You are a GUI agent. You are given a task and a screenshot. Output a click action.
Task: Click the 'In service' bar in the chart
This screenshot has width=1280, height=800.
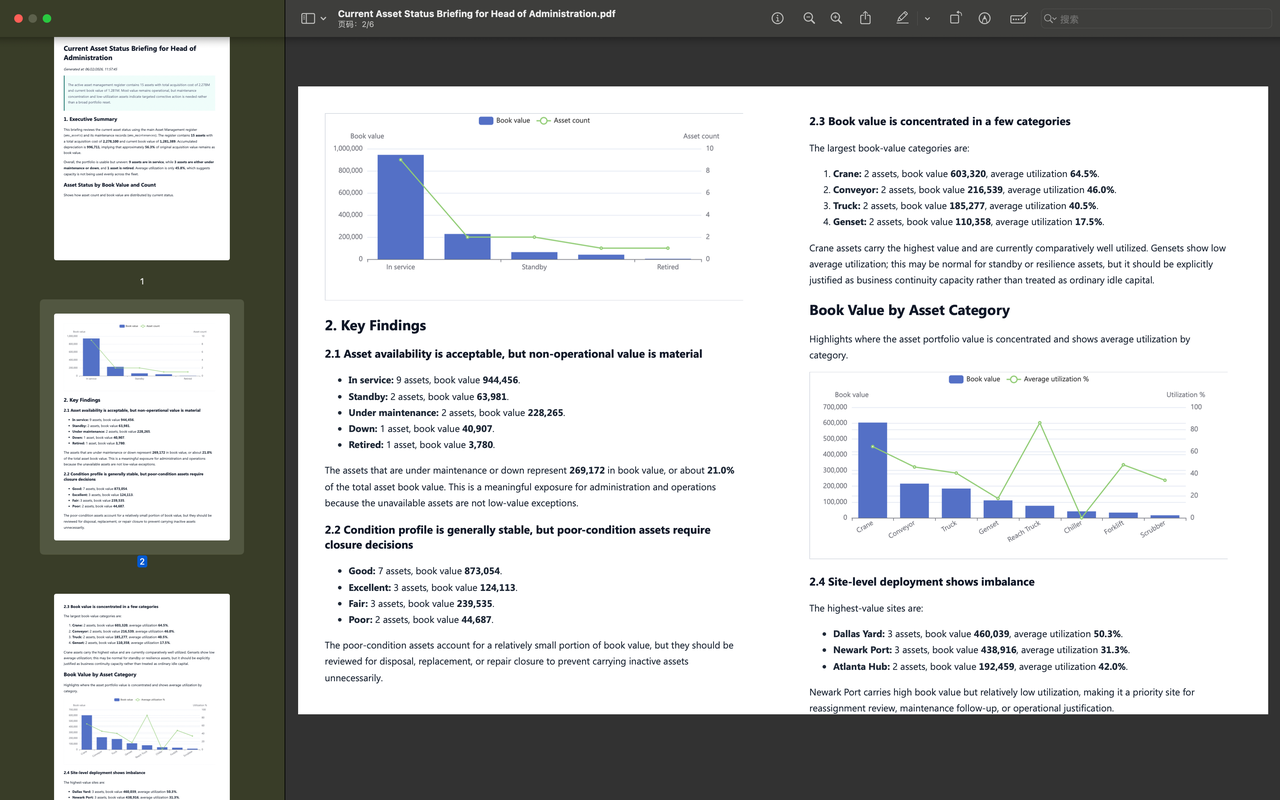[x=400, y=206]
